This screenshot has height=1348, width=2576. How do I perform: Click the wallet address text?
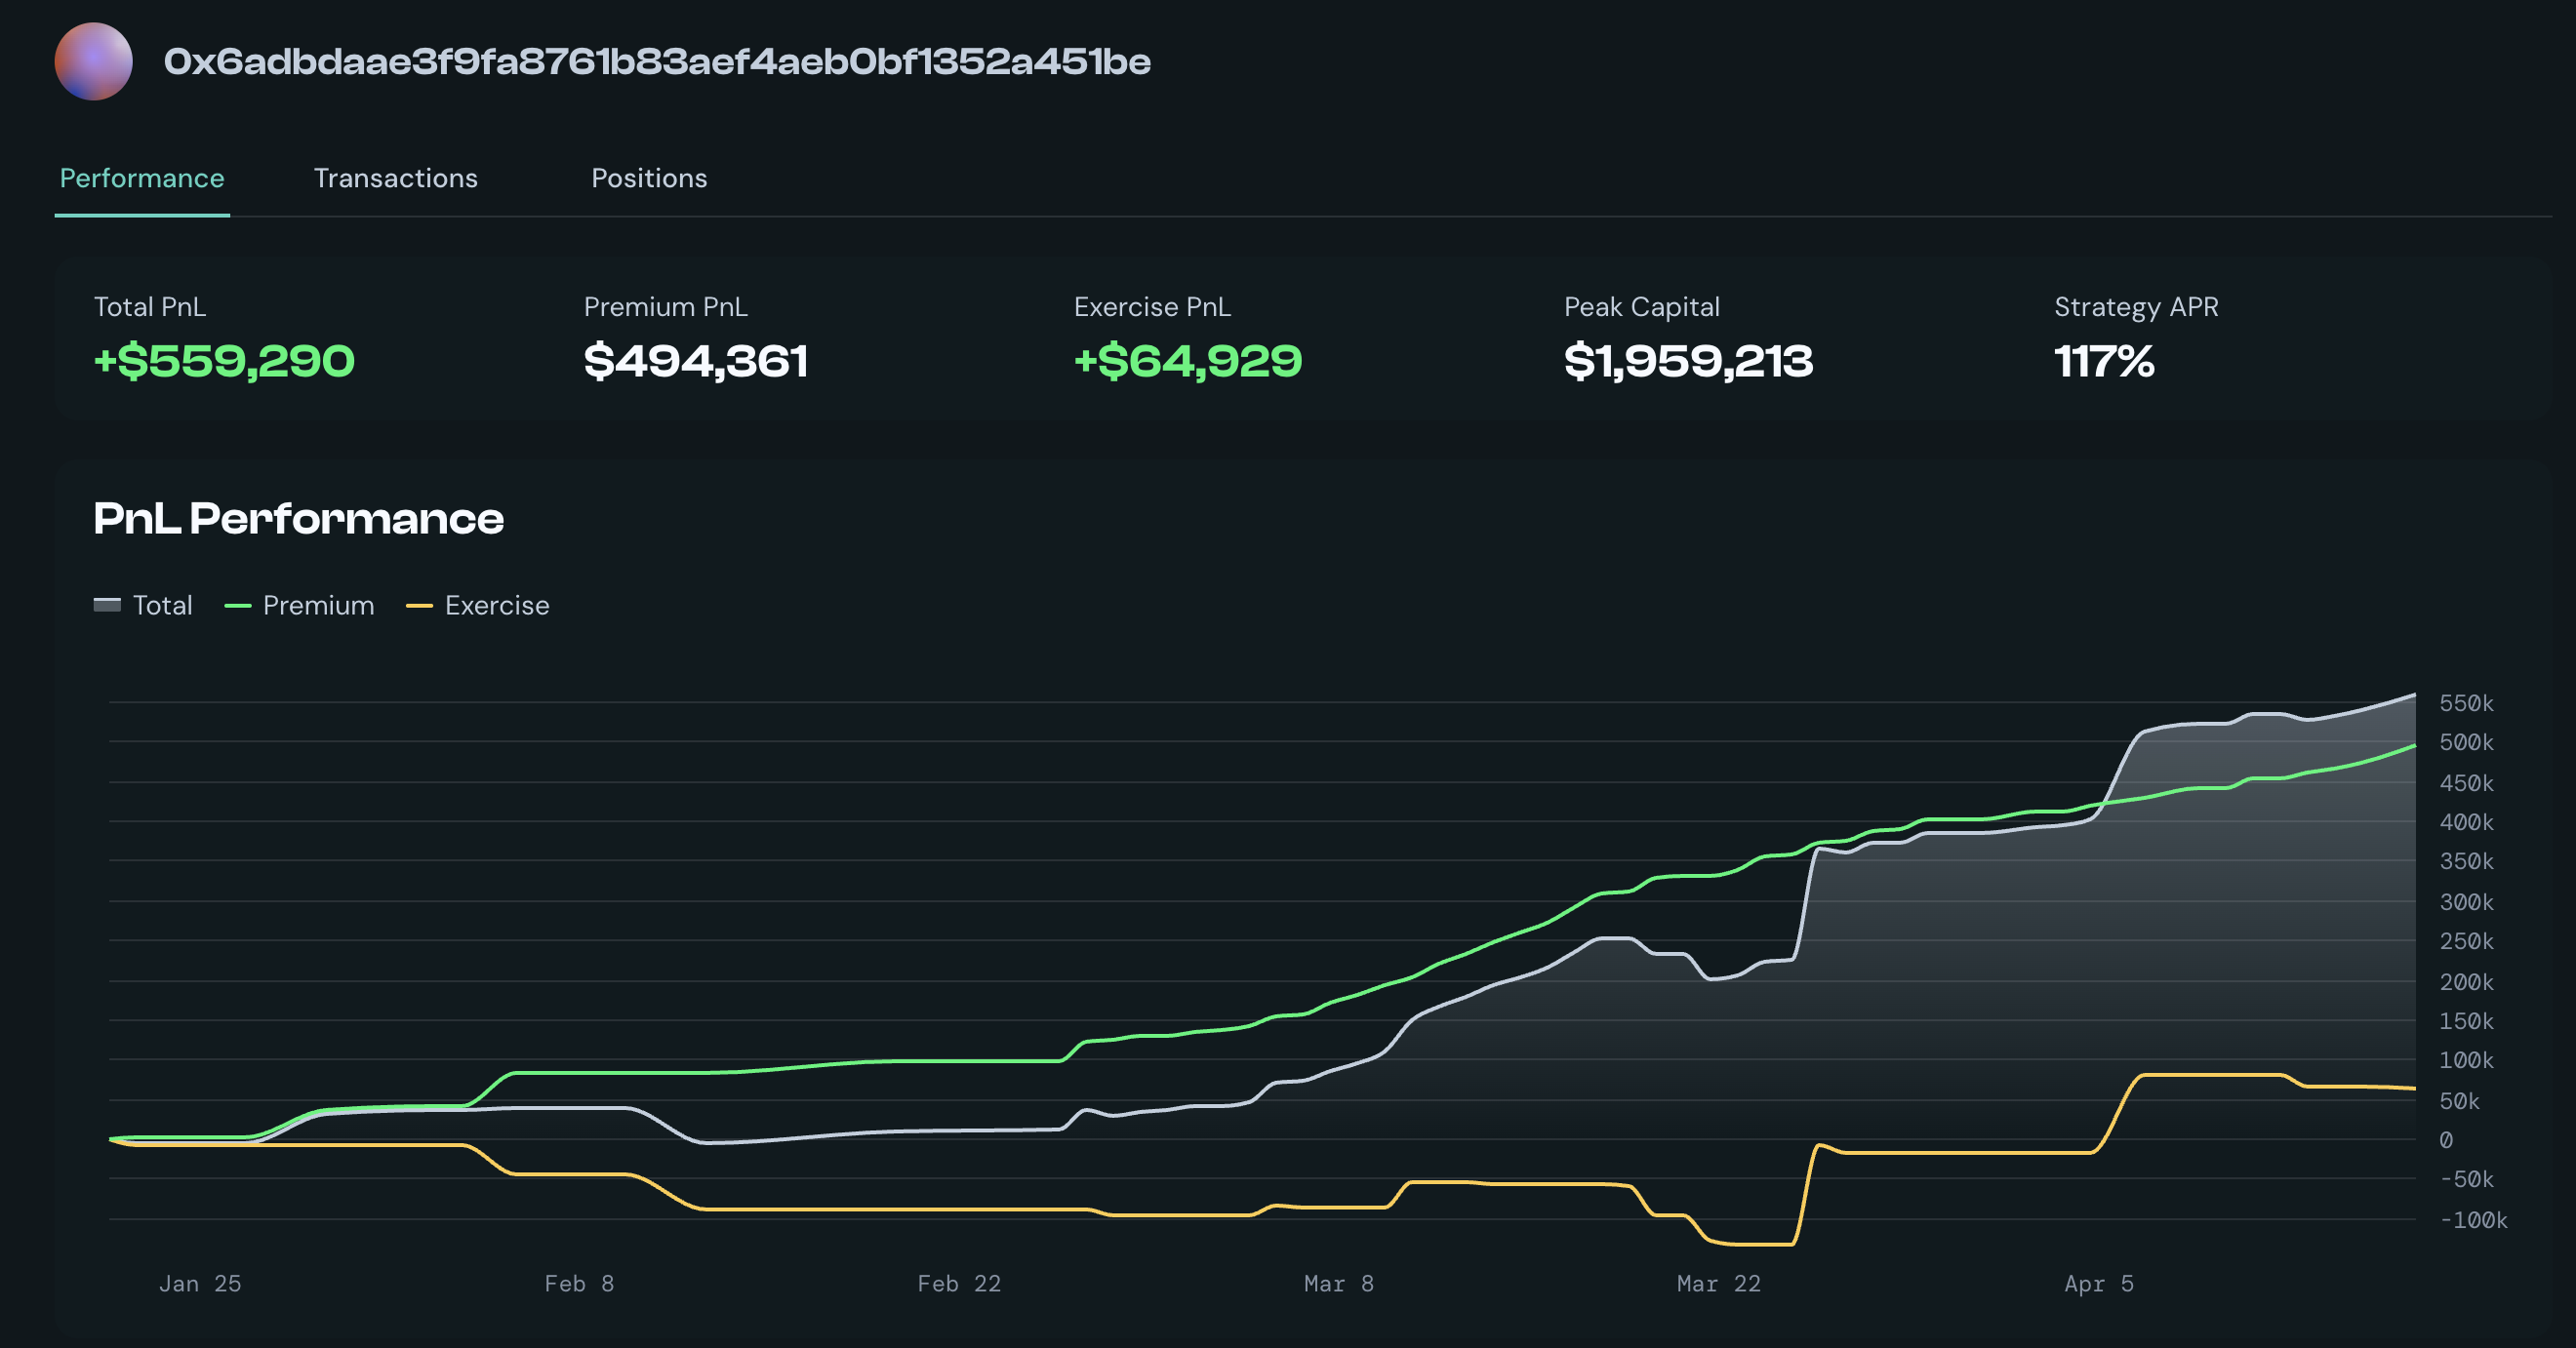coord(657,62)
